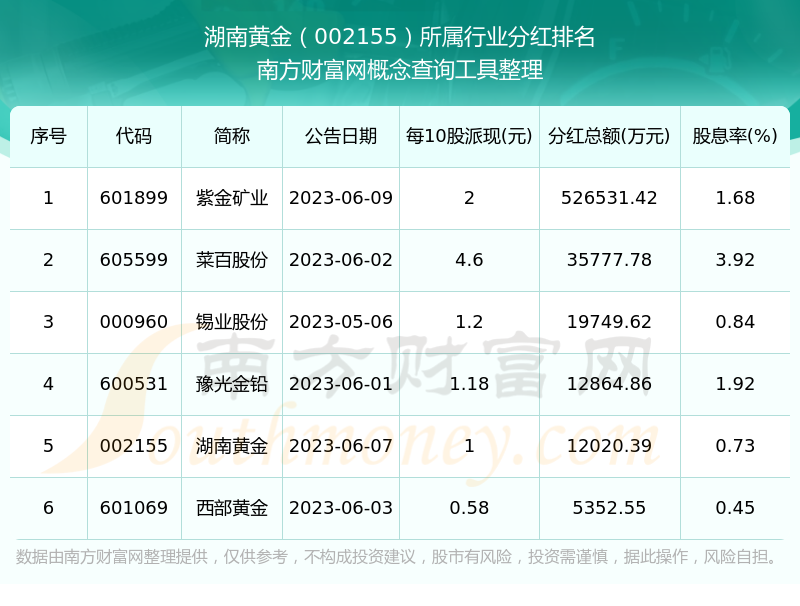The height and width of the screenshot is (606, 800).
Task: Select the 代码 column header
Action: click(x=134, y=136)
